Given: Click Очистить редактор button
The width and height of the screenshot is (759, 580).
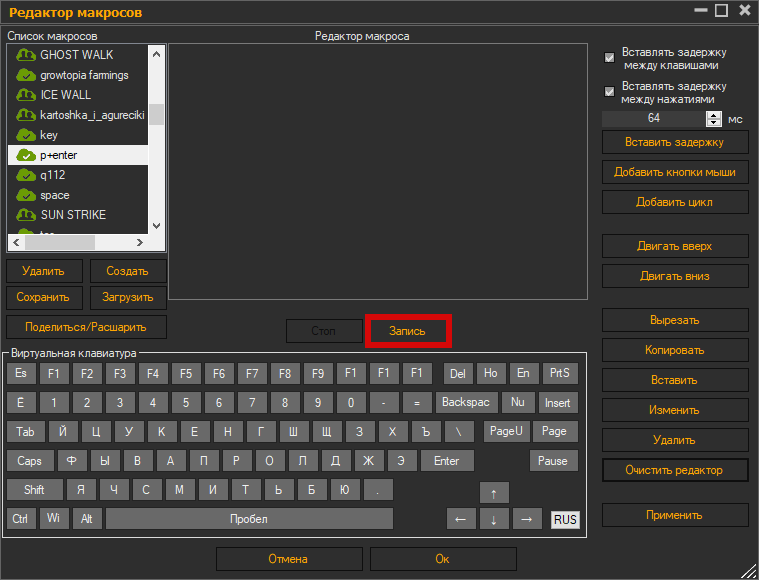Looking at the screenshot, I should pos(675,470).
